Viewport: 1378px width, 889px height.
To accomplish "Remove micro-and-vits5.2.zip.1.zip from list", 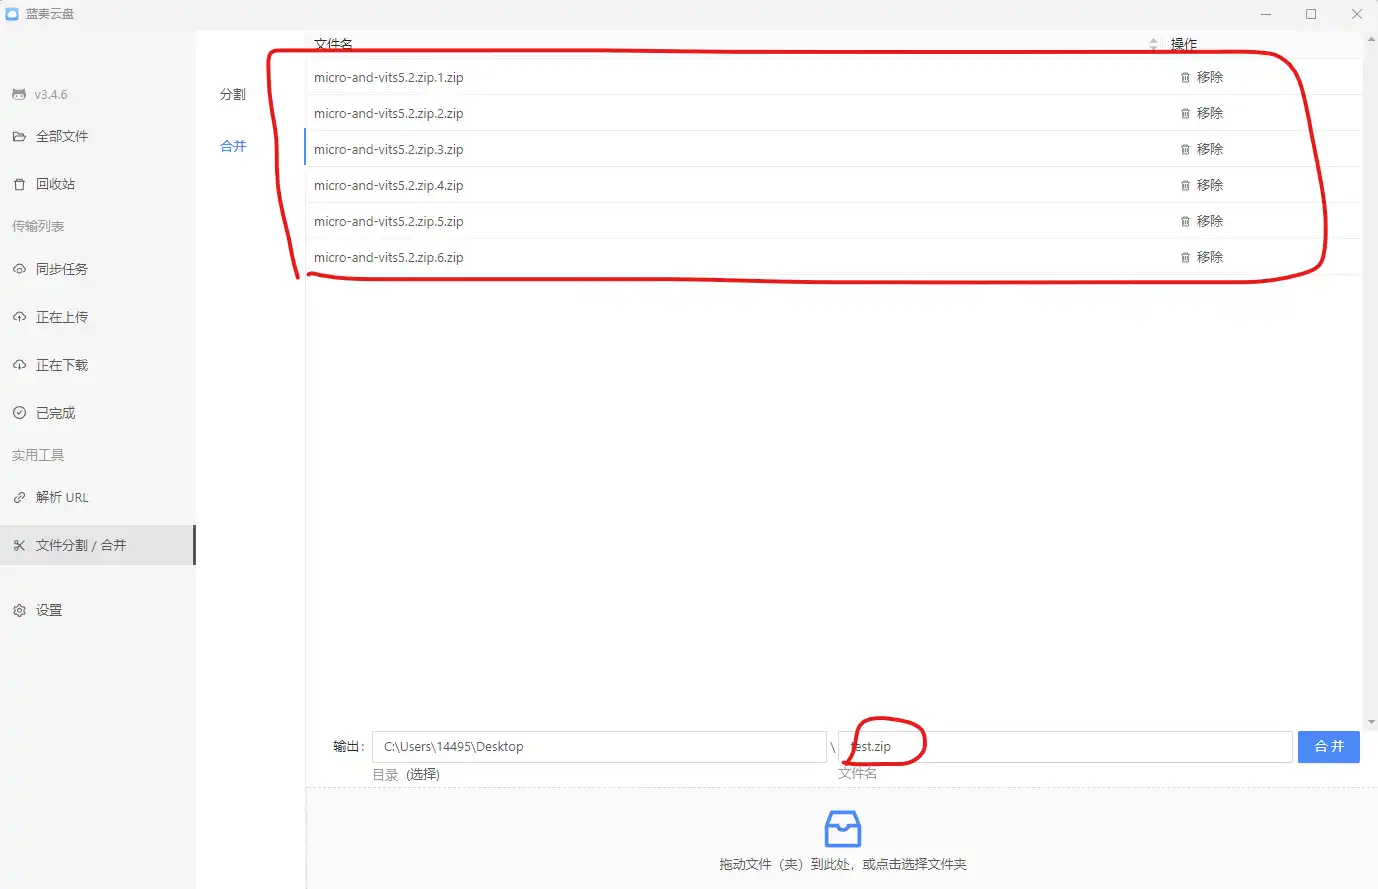I will coord(1201,77).
